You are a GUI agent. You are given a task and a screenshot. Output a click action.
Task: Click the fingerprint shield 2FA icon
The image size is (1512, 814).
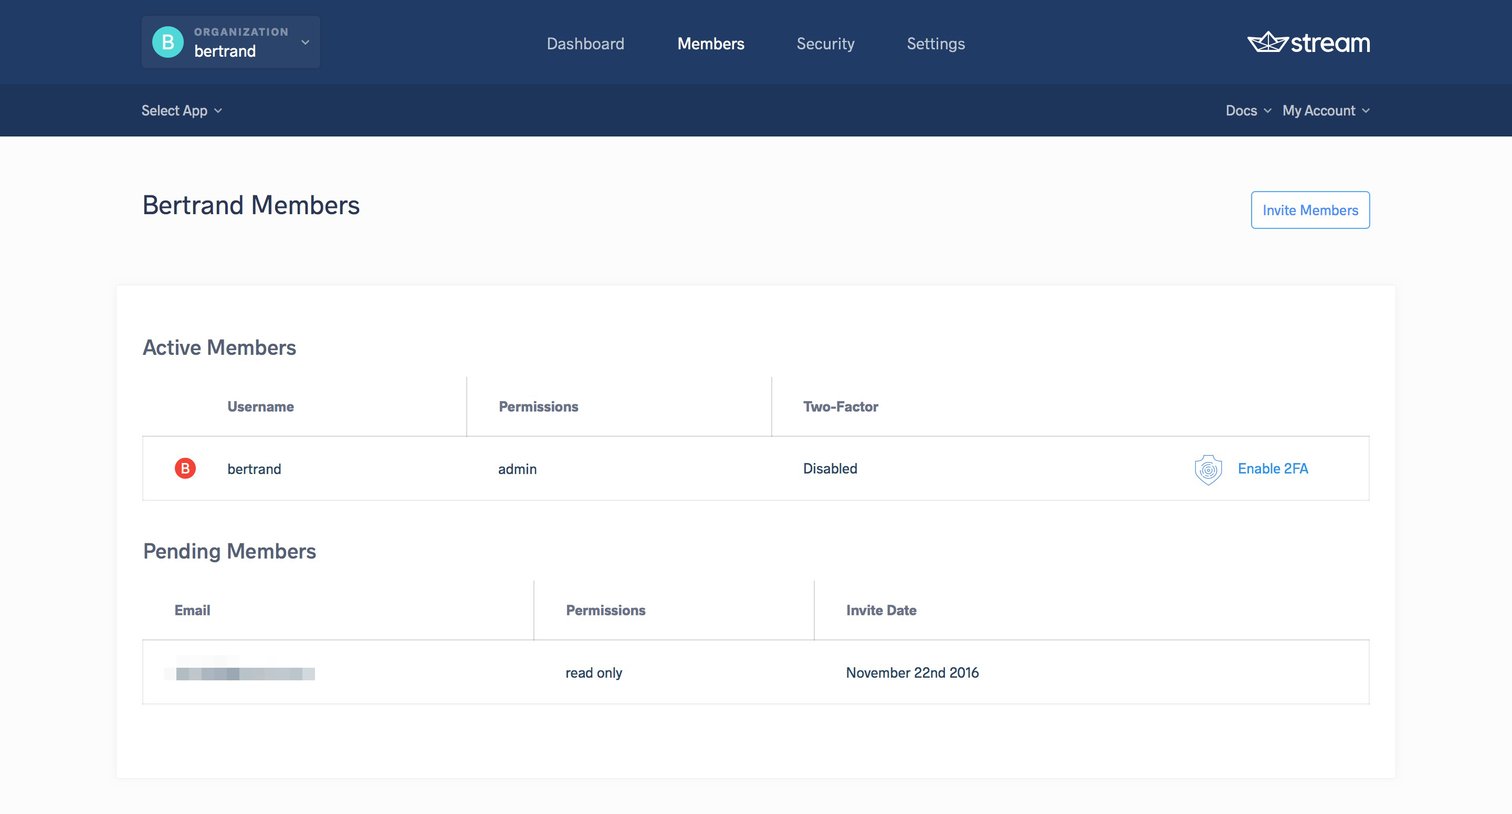1208,469
